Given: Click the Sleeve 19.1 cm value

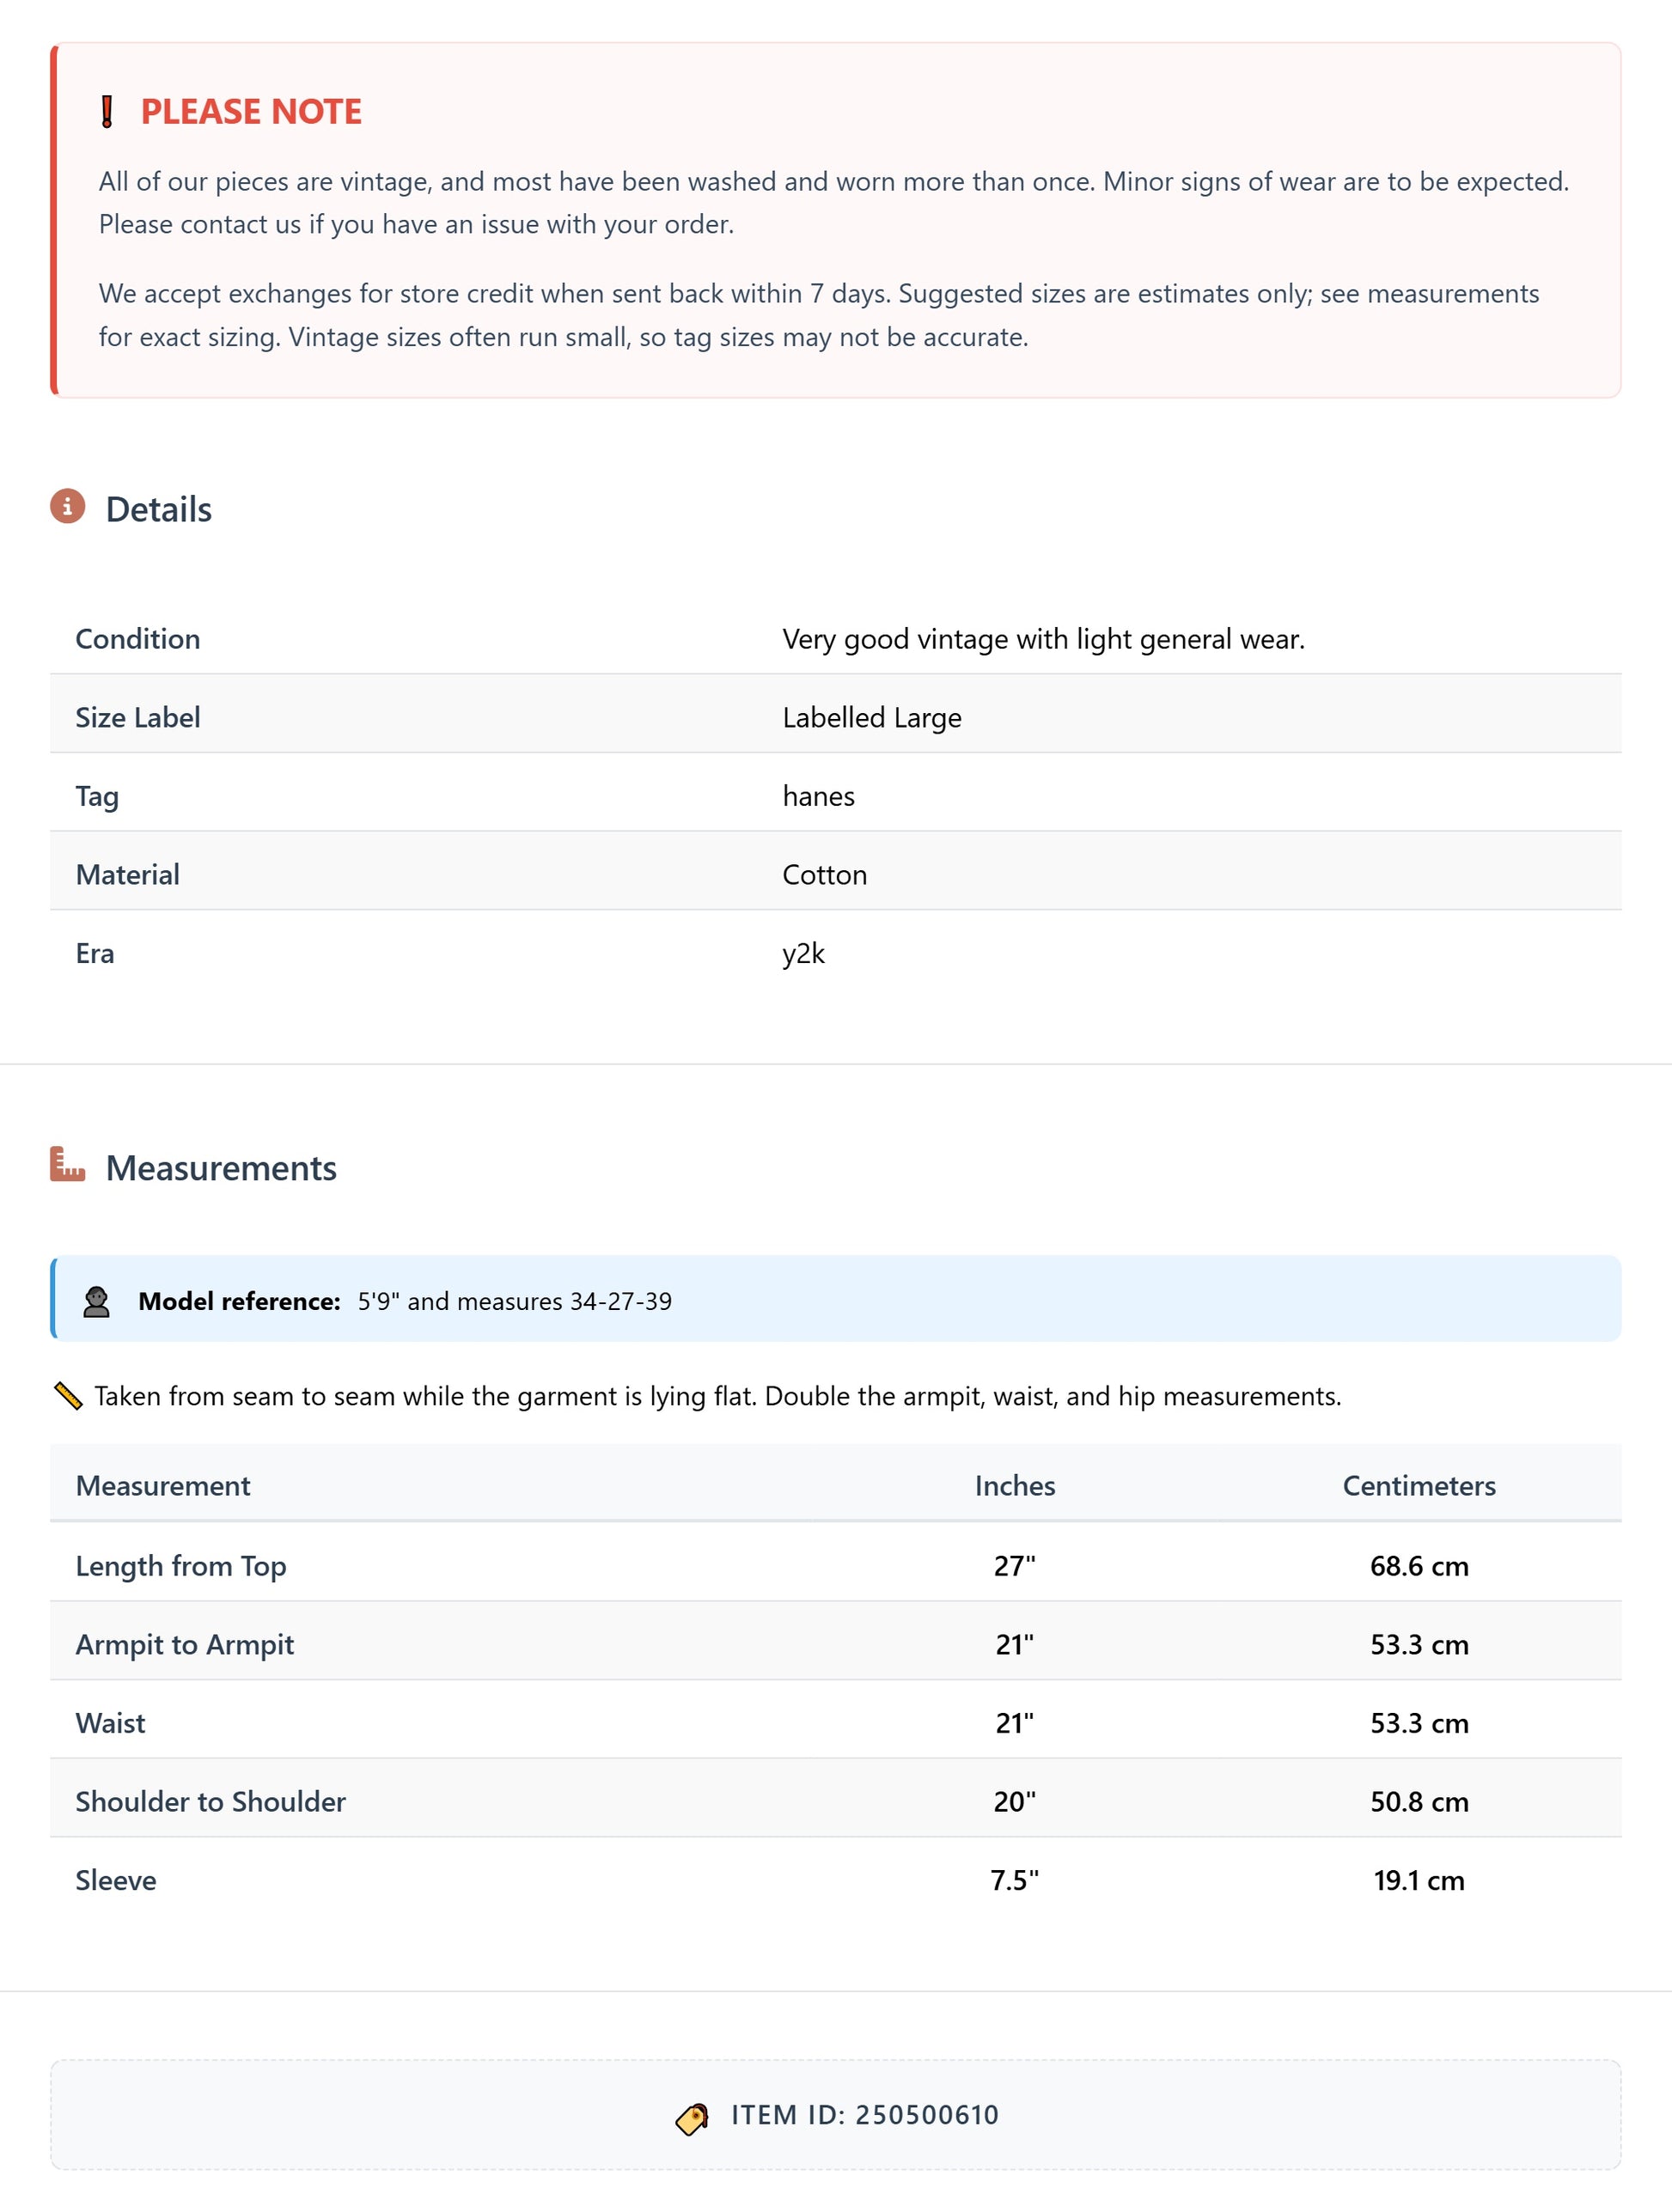Looking at the screenshot, I should tap(1418, 1881).
